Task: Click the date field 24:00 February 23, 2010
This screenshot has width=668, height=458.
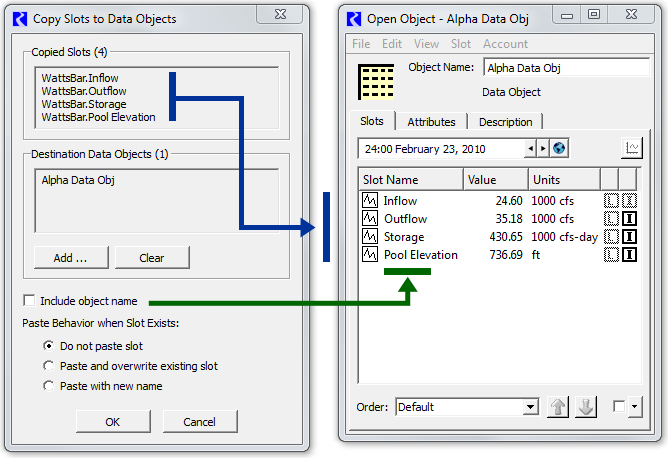Action: click(441, 149)
